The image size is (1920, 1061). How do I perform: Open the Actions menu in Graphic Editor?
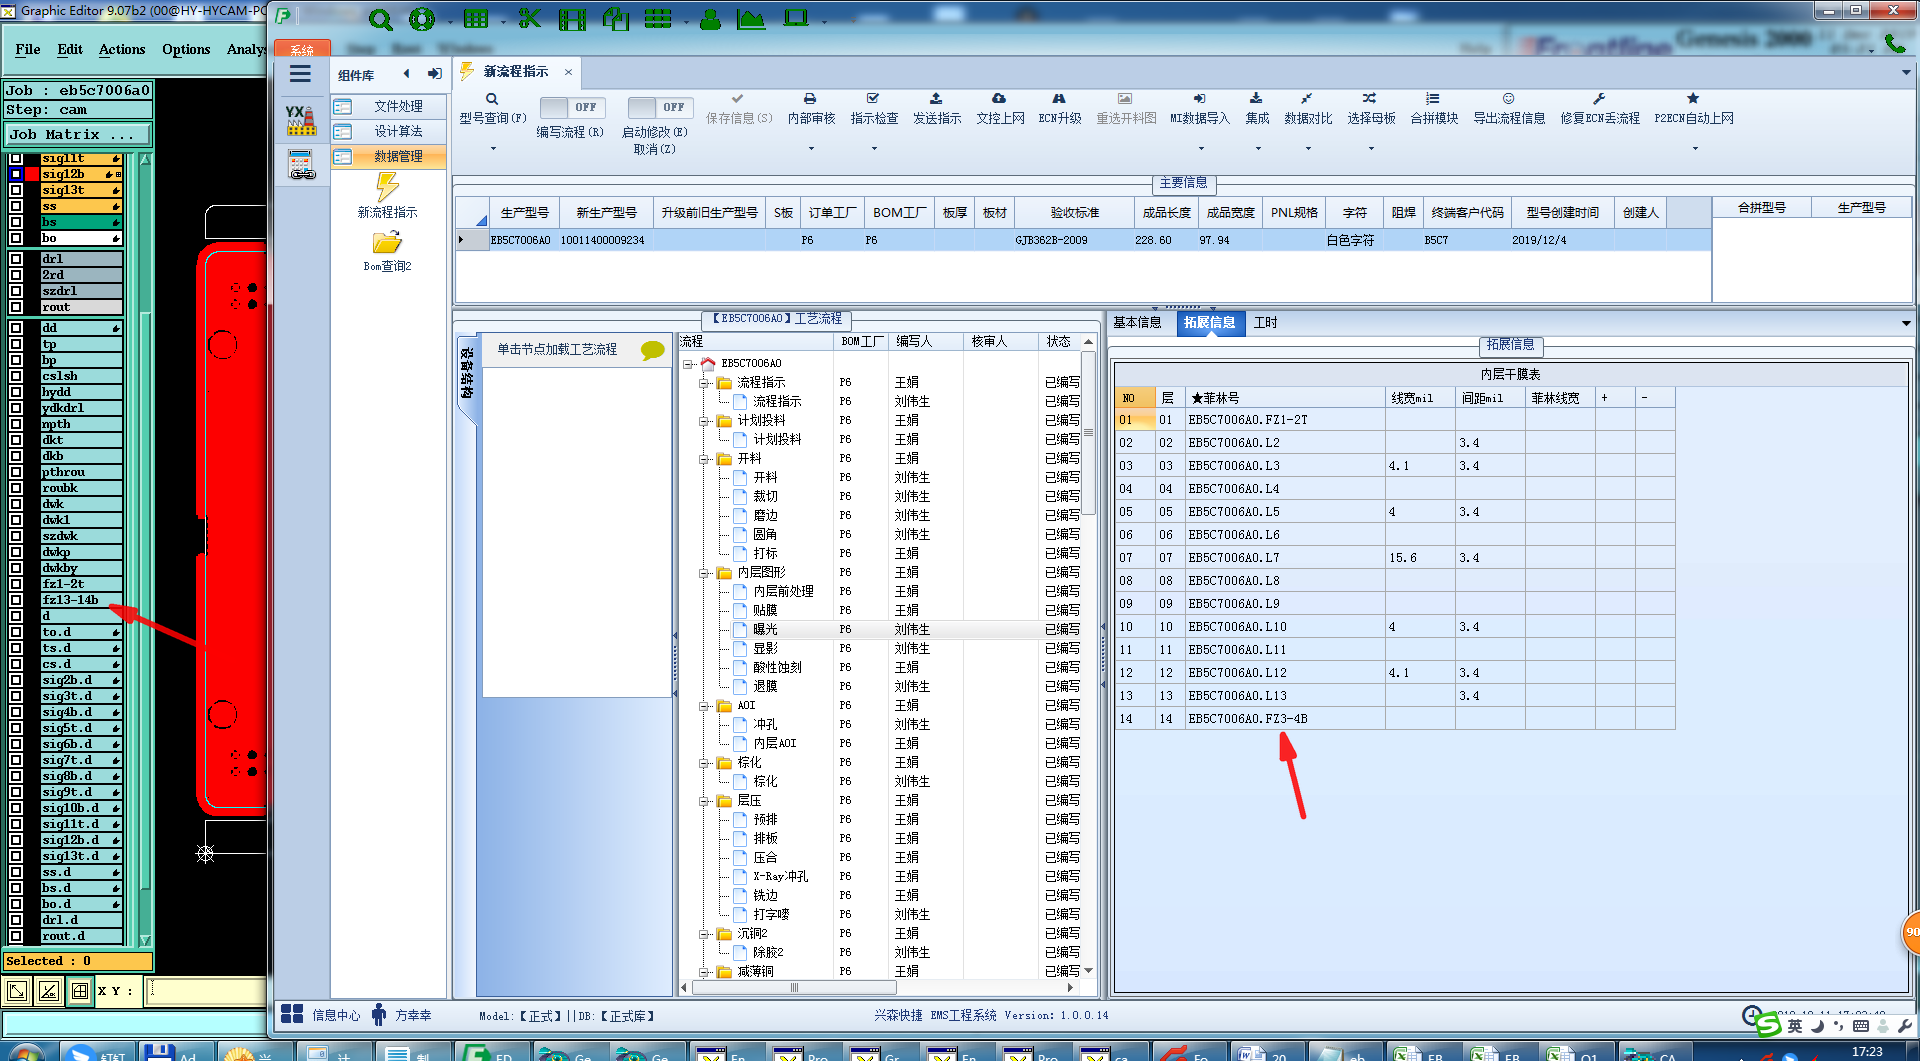click(x=122, y=49)
